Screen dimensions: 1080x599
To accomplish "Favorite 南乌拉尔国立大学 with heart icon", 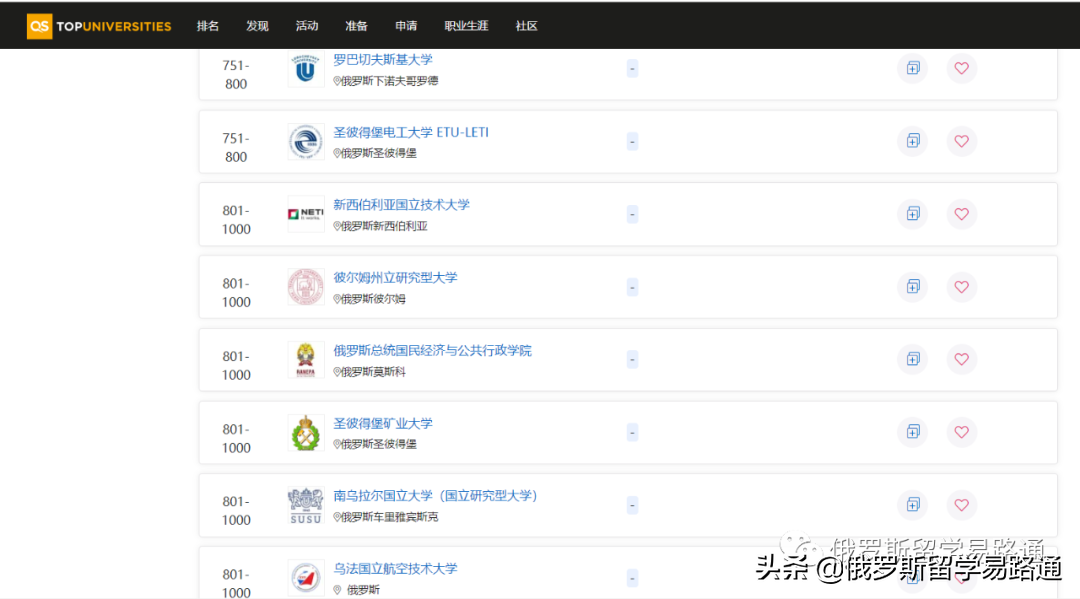I will 962,505.
